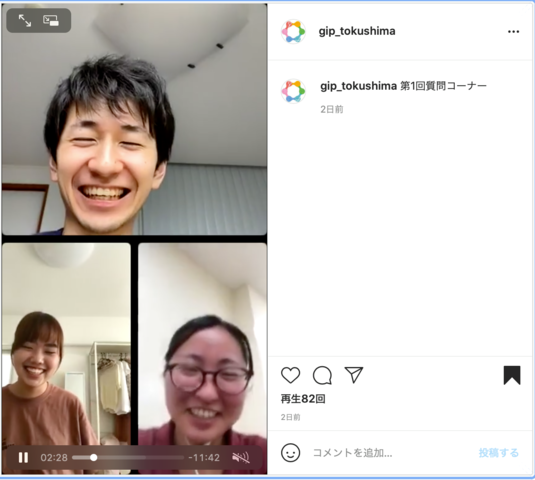Open picture-in-picture mode icon
535x480 pixels.
click(x=51, y=20)
